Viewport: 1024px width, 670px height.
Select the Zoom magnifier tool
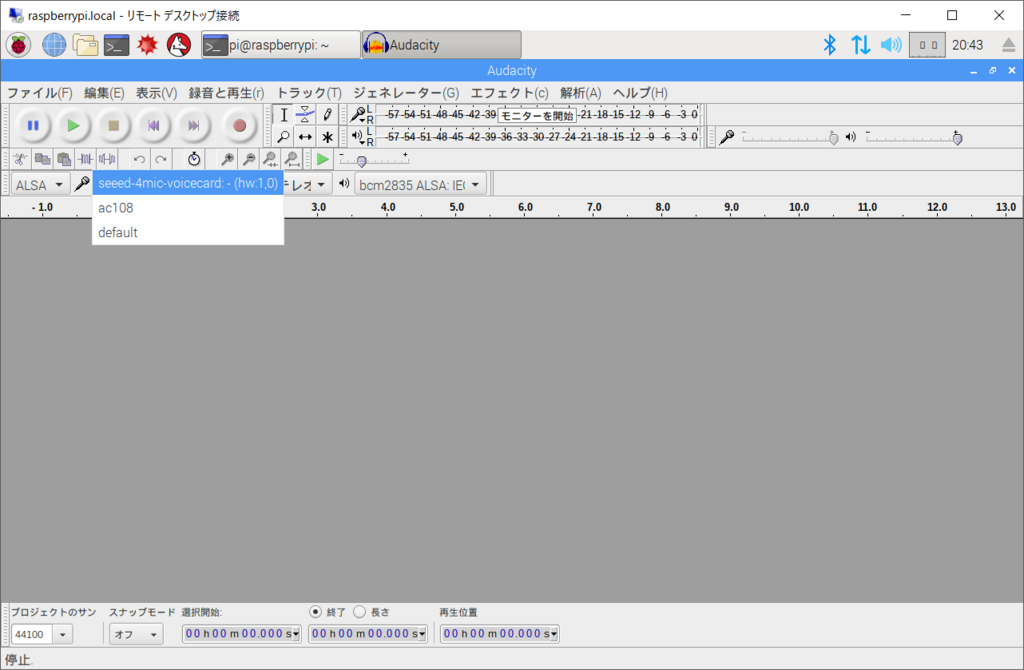click(x=283, y=137)
